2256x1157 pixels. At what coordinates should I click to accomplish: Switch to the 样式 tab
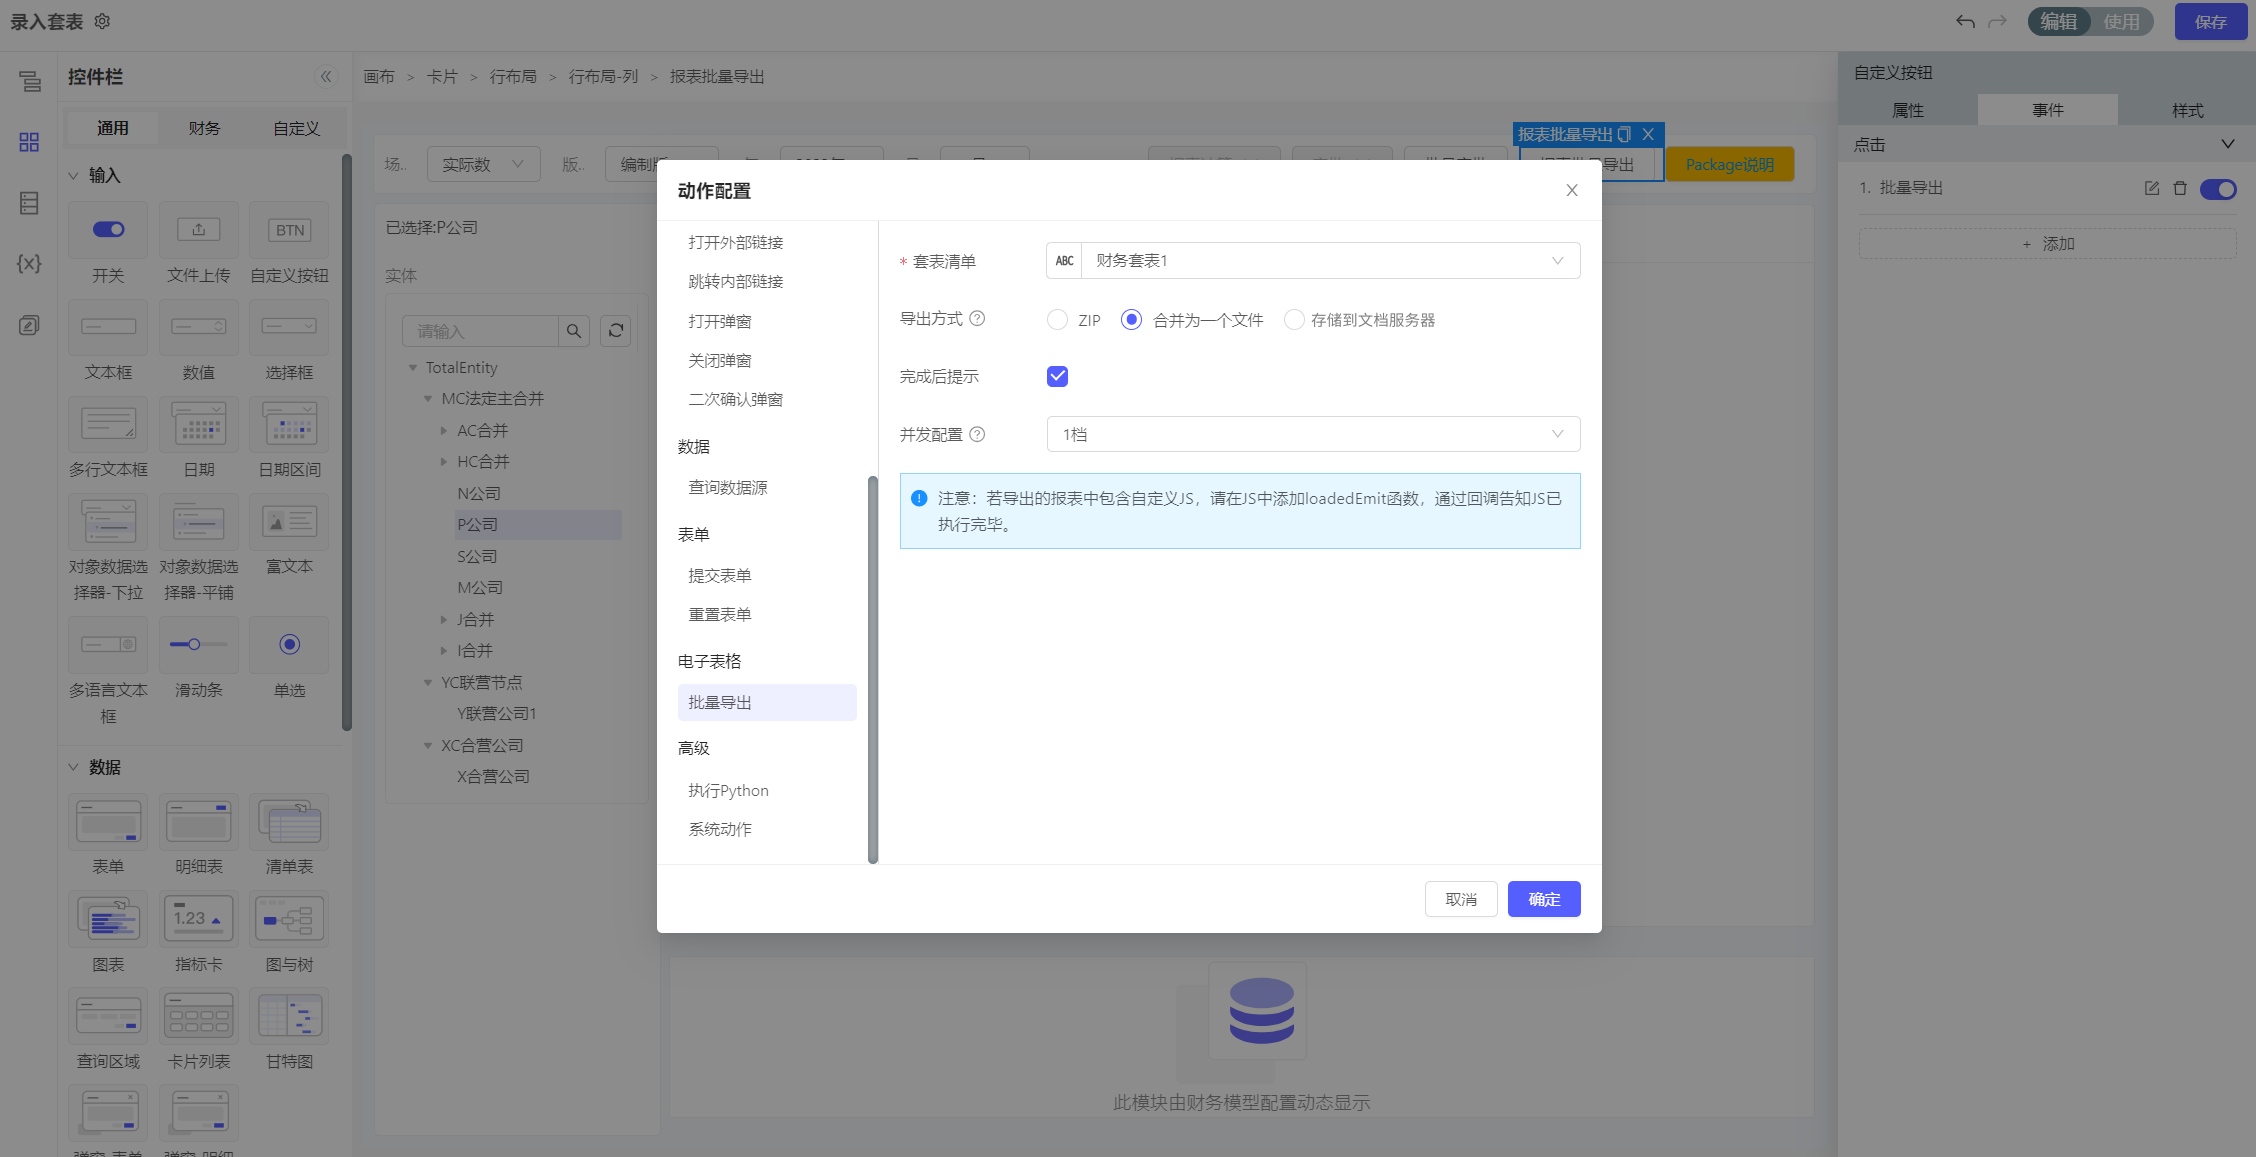(x=2187, y=110)
